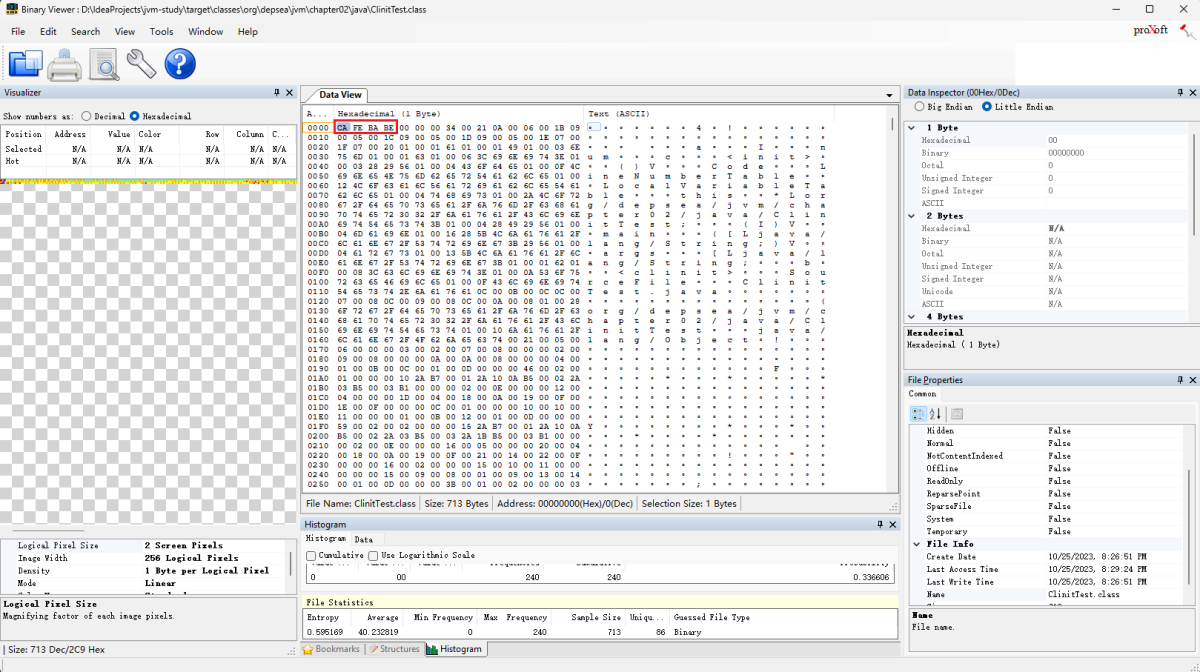Click the Guessed File Type column header
Screen dimensions: 1200x672
(711, 617)
